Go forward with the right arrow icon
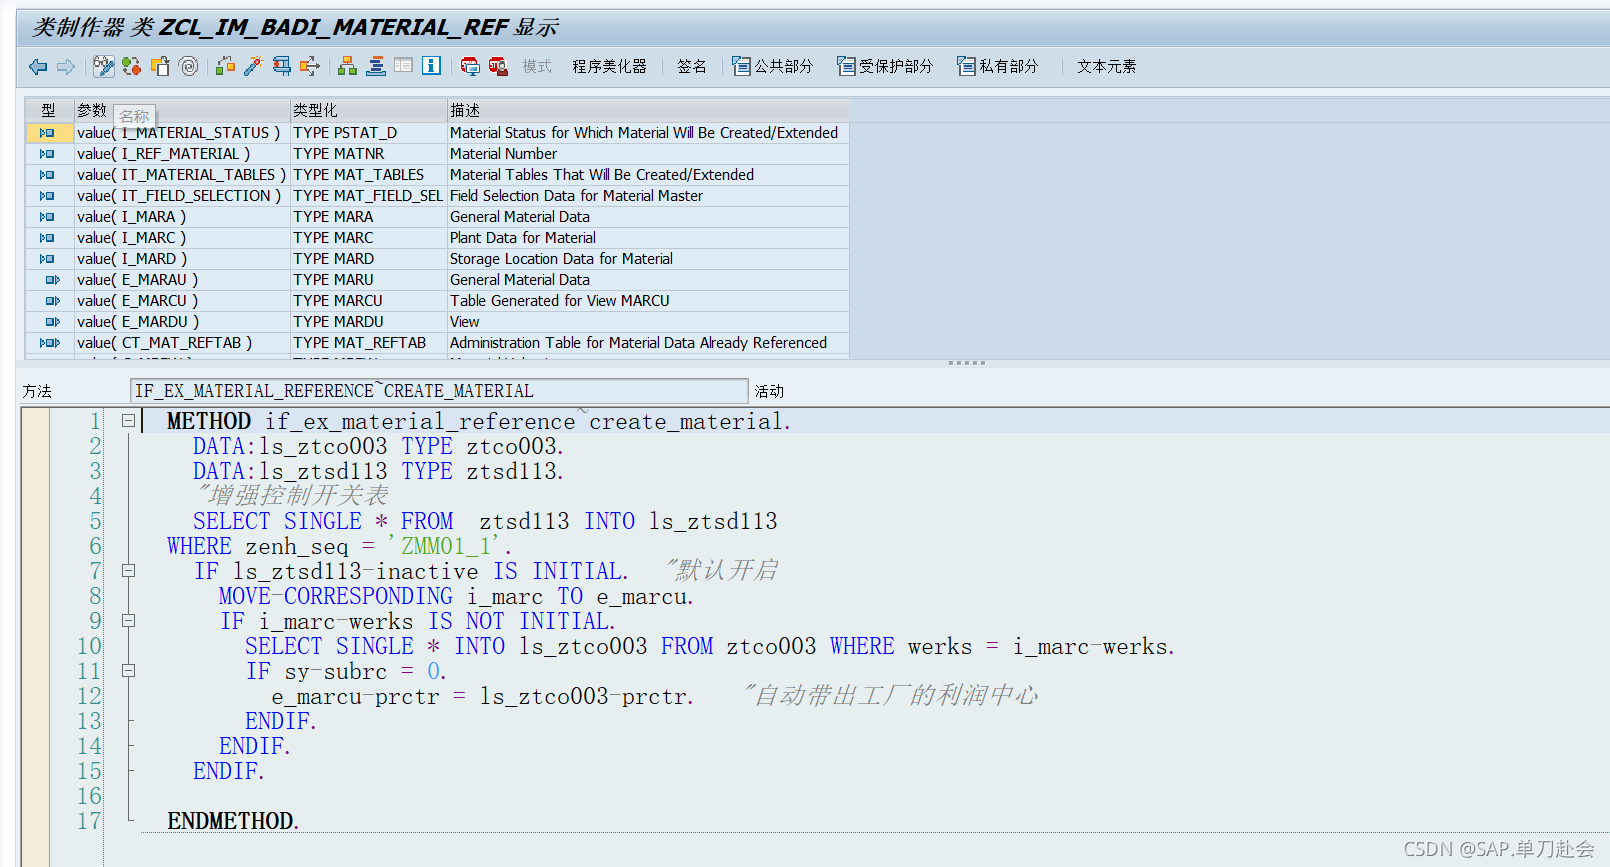Image resolution: width=1610 pixels, height=867 pixels. (x=66, y=67)
